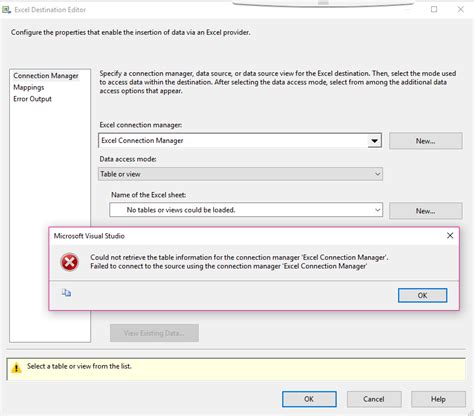Click the 'Excel connection manager:' label

[141, 125]
